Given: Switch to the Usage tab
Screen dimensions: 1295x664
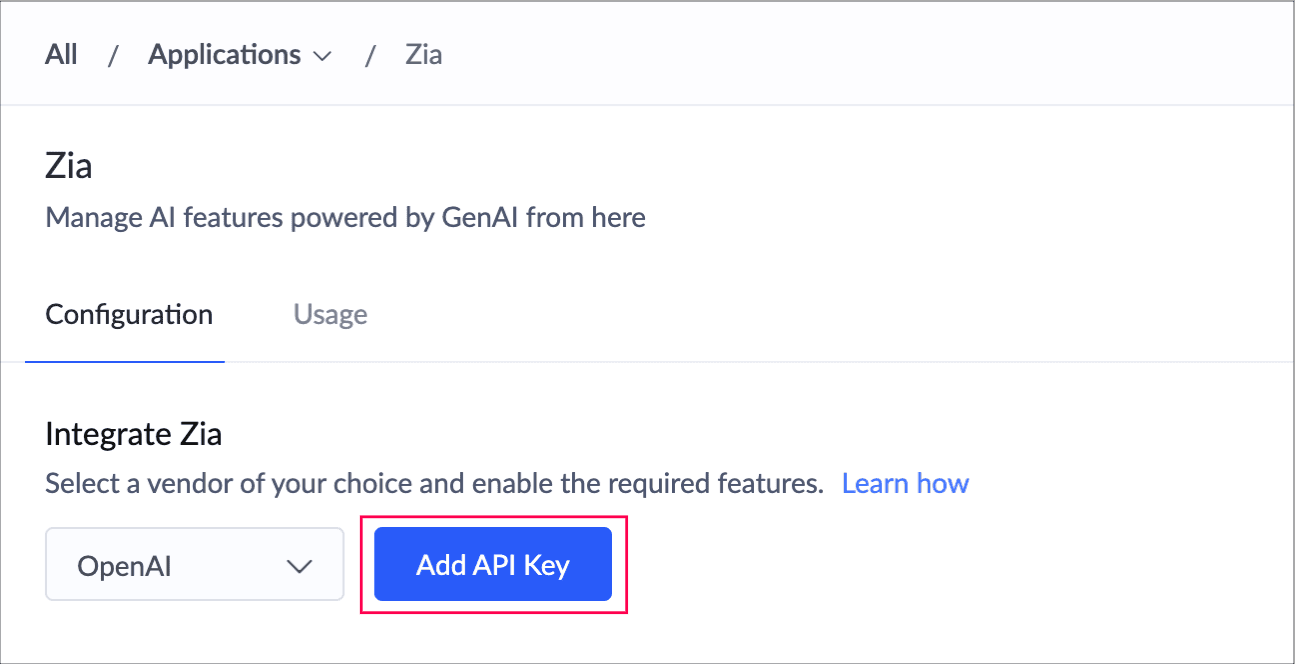Looking at the screenshot, I should [x=330, y=315].
